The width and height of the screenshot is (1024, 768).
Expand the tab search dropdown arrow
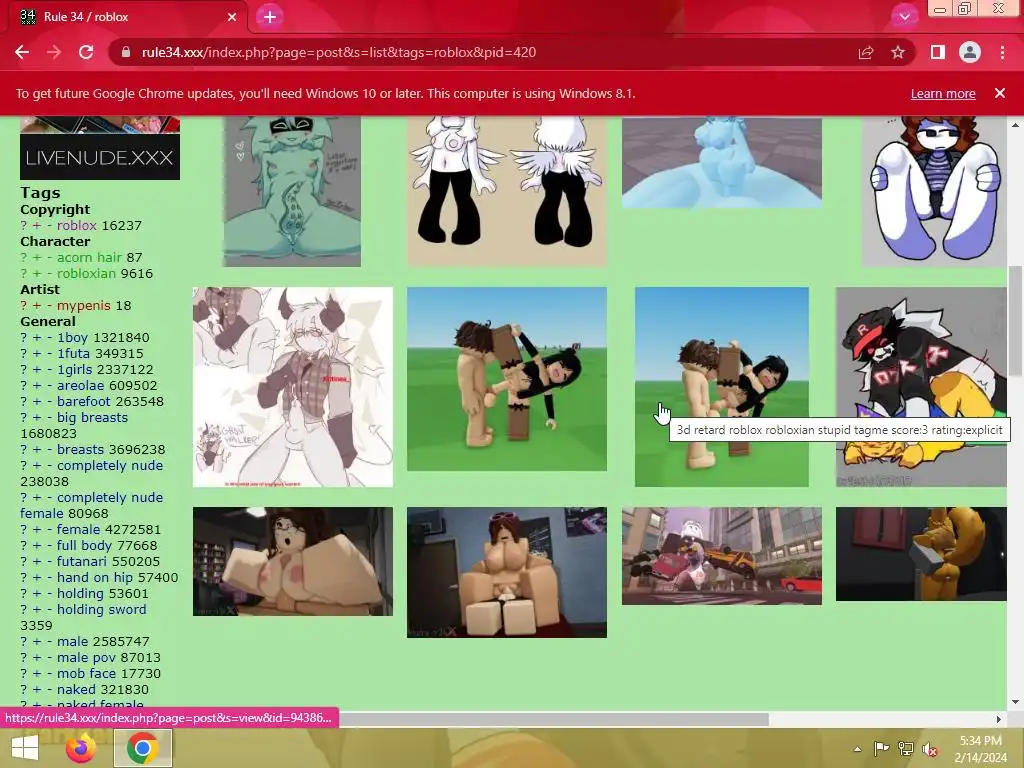[x=904, y=17]
